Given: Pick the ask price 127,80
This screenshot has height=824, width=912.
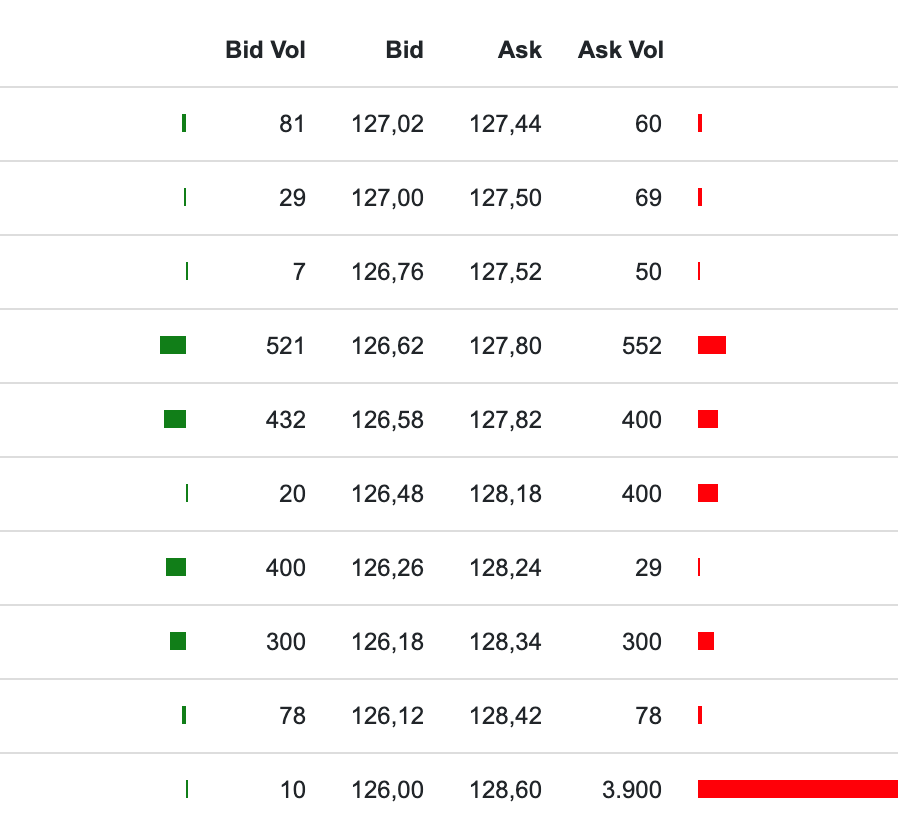Looking at the screenshot, I should pyautogui.click(x=505, y=346).
